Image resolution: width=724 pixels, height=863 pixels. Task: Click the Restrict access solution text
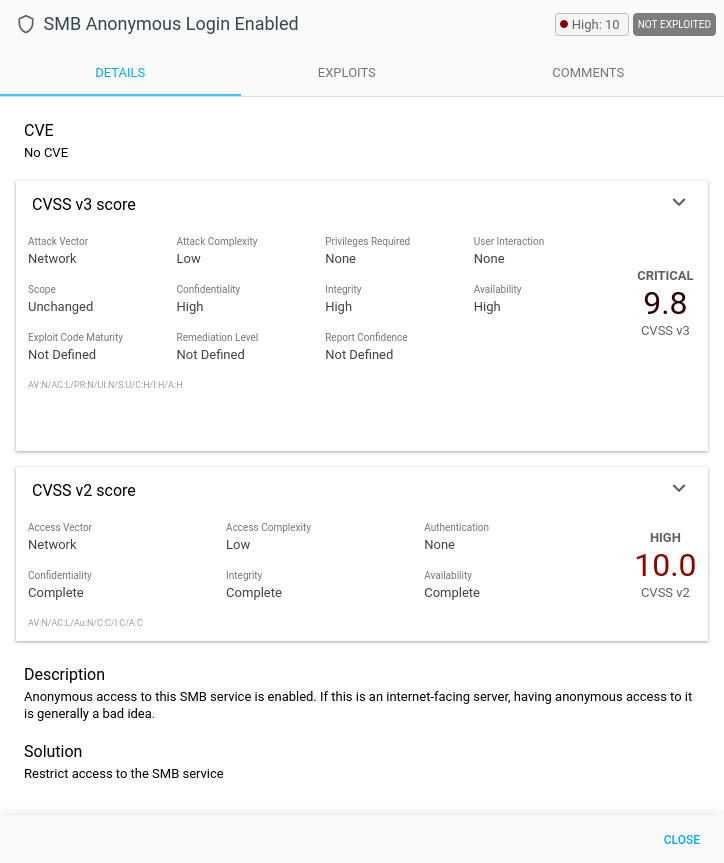tap(124, 773)
